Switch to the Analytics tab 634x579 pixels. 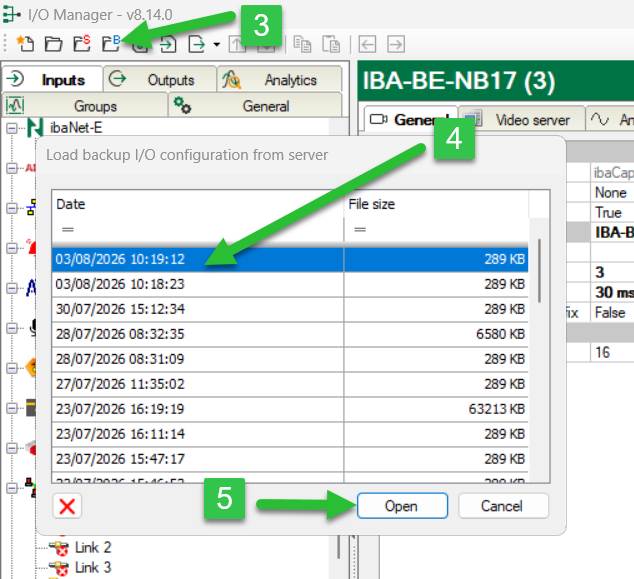(x=279, y=79)
